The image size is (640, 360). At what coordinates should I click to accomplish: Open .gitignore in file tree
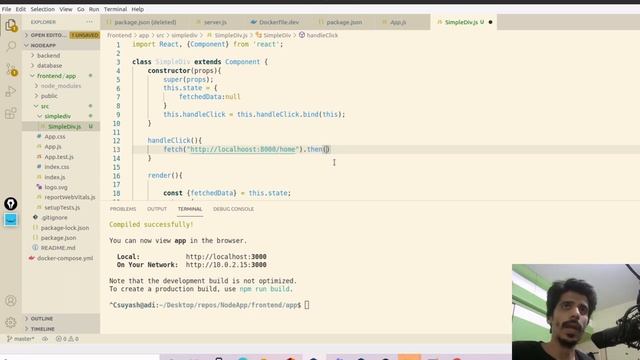tap(54, 218)
